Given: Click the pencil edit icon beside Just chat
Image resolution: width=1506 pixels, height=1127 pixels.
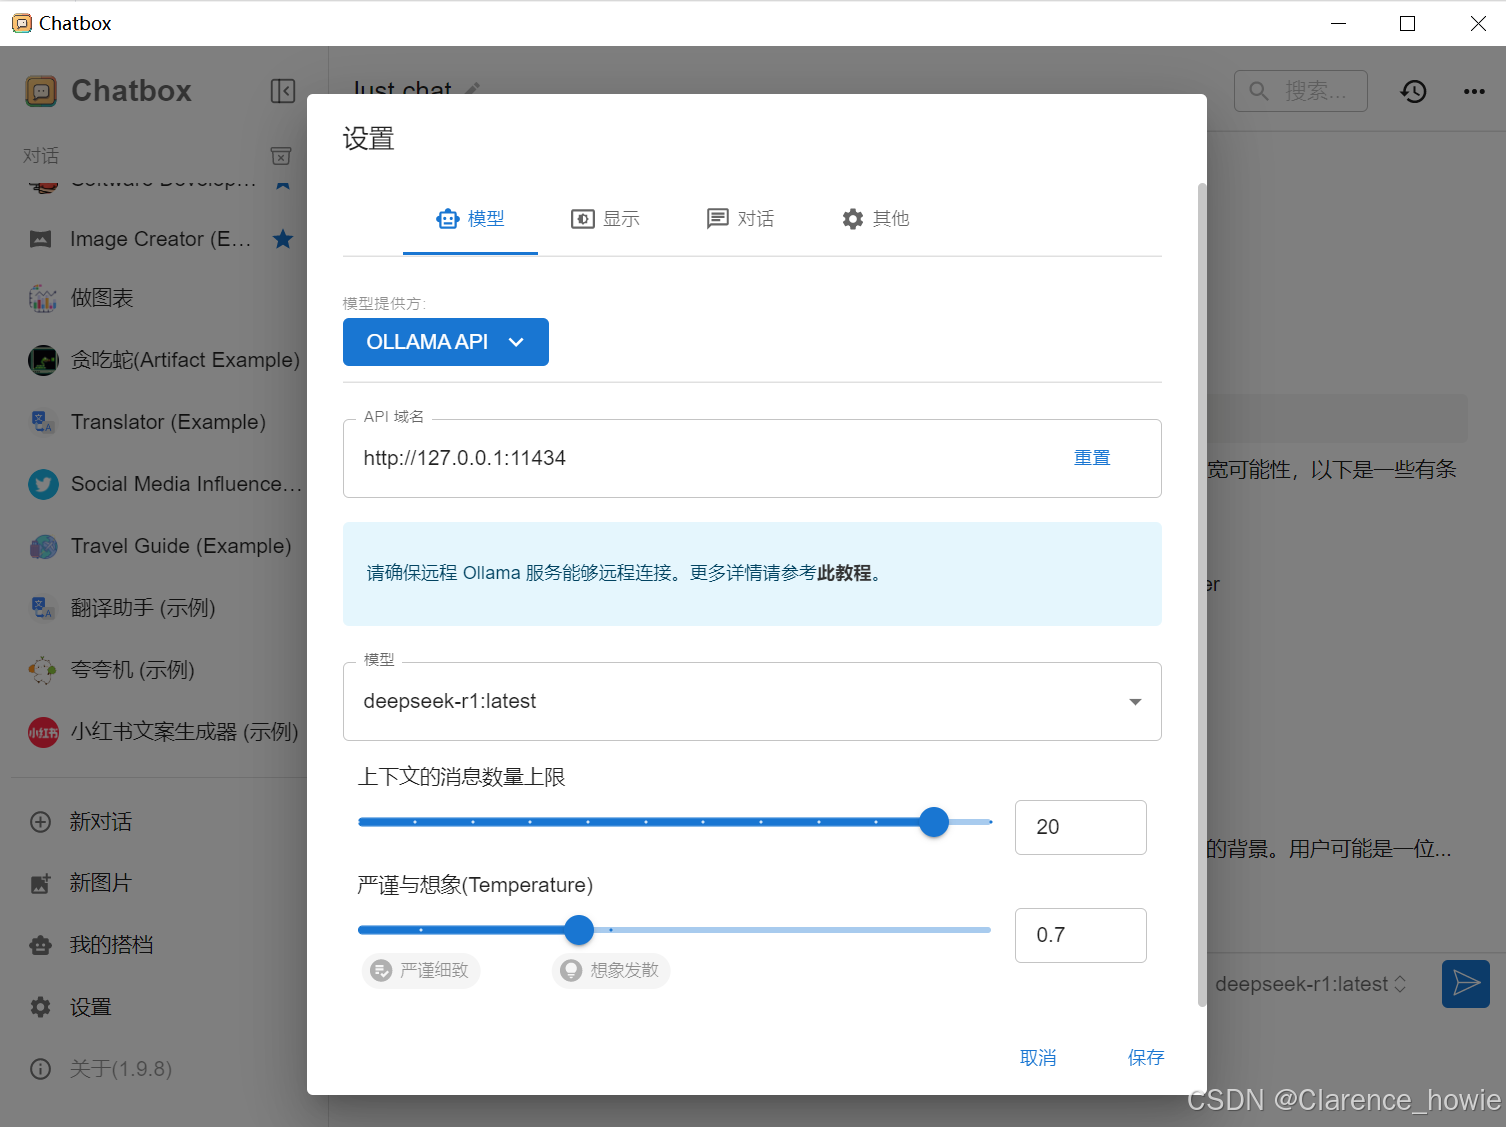Looking at the screenshot, I should [472, 90].
